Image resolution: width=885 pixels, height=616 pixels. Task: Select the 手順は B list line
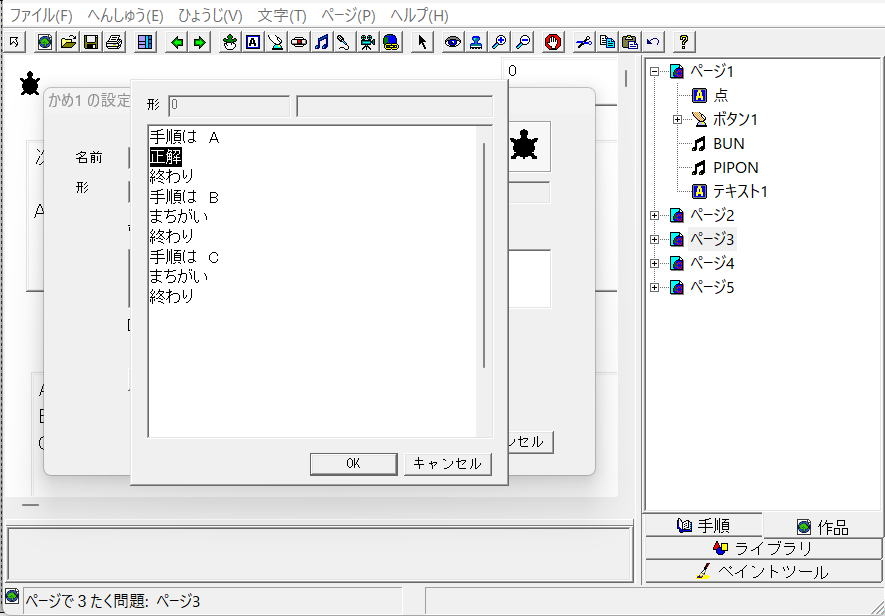pos(185,196)
